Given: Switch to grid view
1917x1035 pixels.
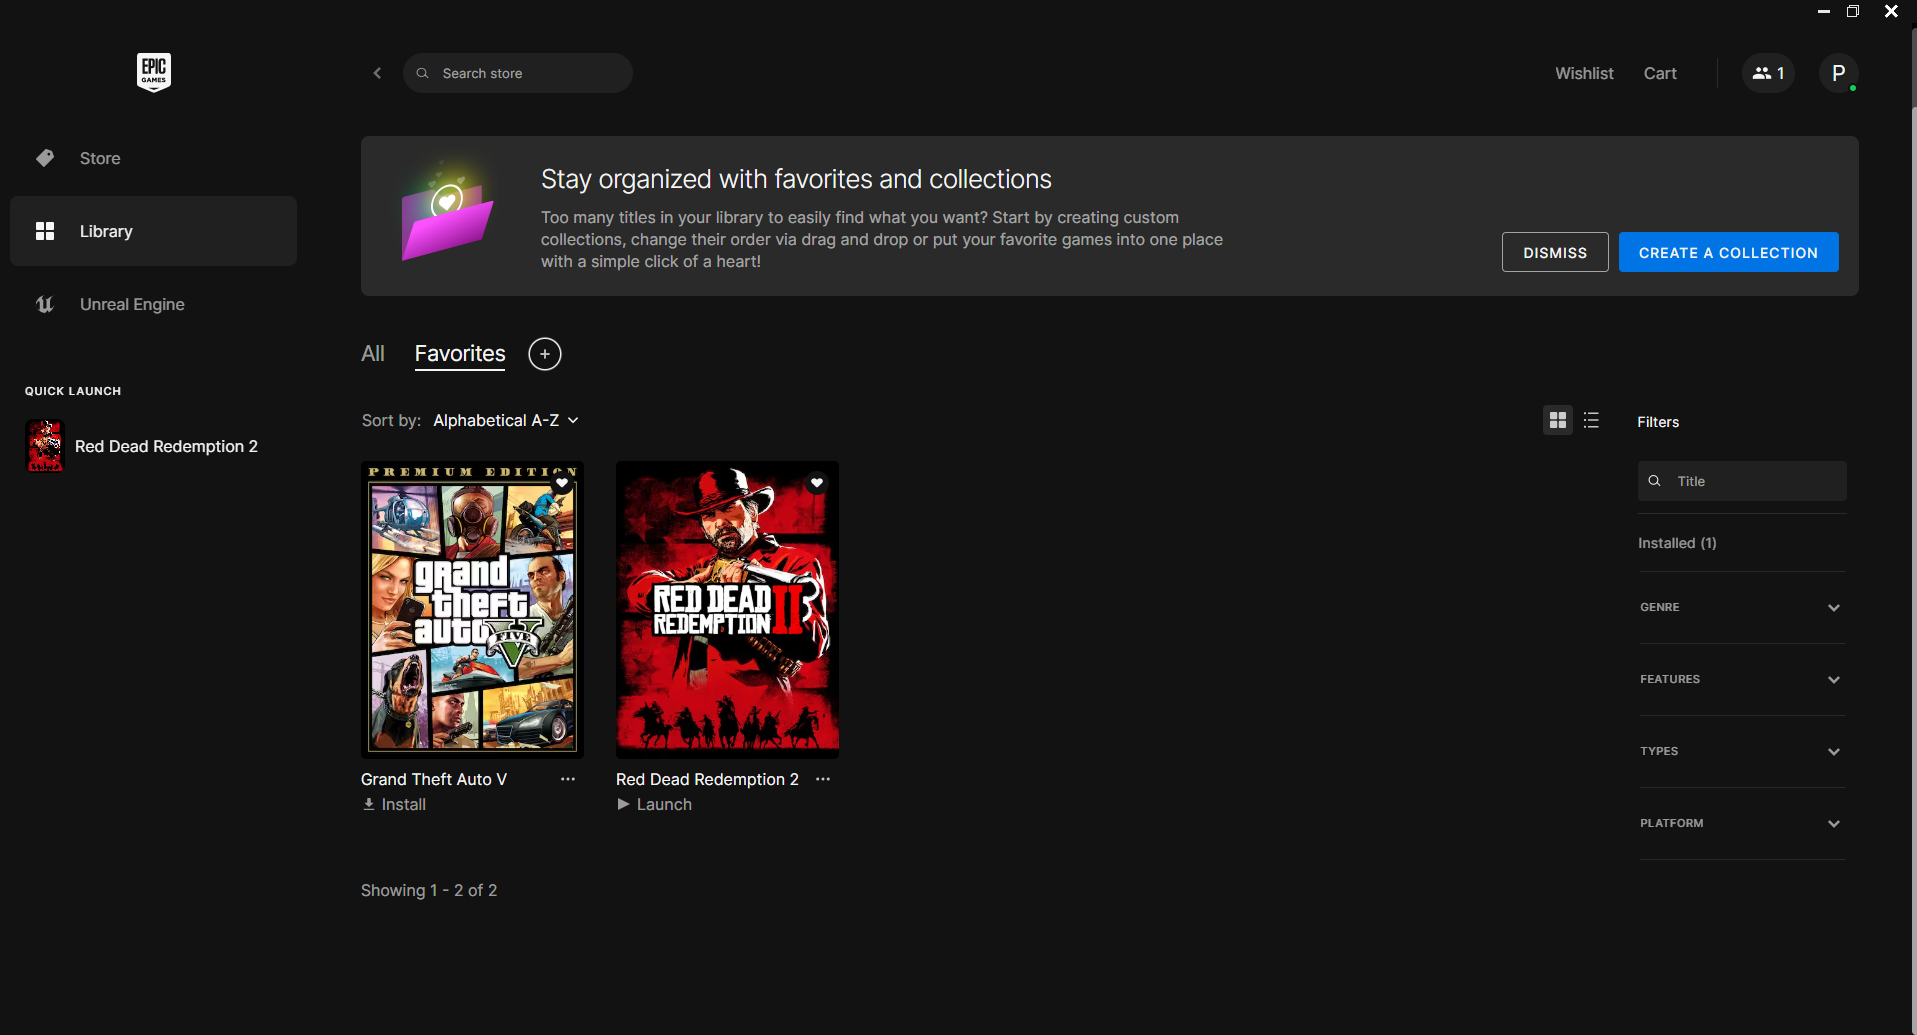Looking at the screenshot, I should coord(1558,421).
